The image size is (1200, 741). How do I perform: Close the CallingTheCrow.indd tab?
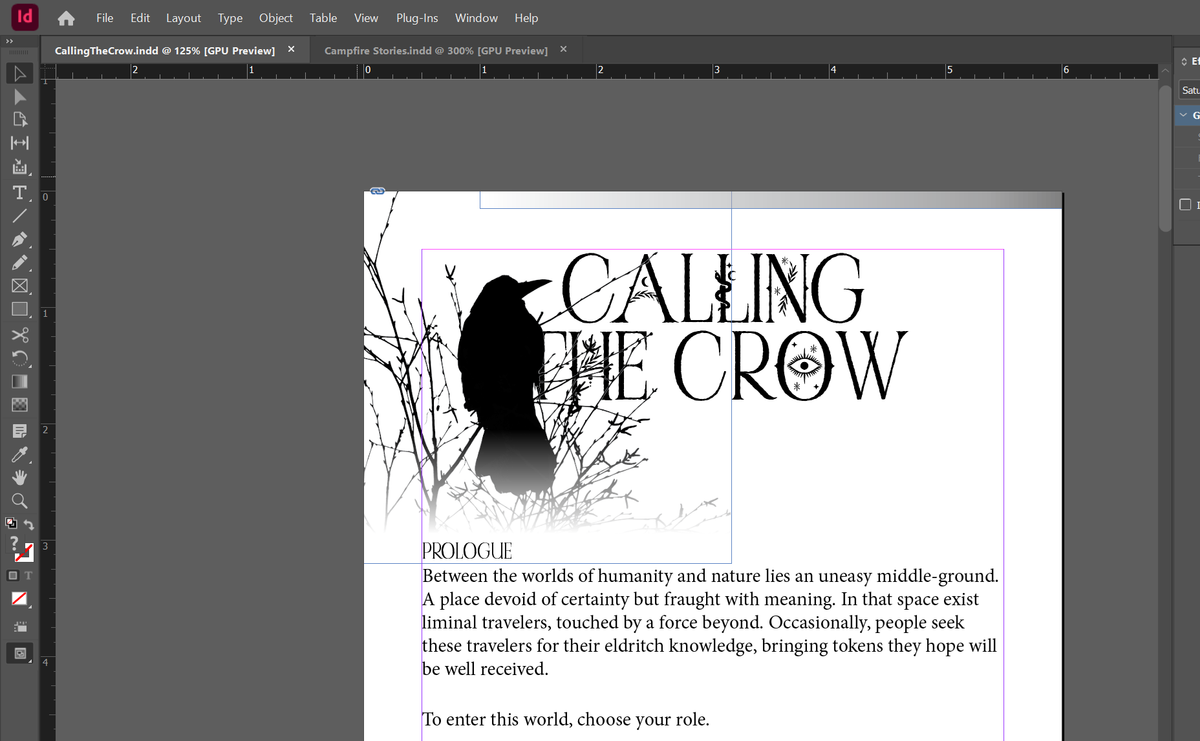pos(291,49)
